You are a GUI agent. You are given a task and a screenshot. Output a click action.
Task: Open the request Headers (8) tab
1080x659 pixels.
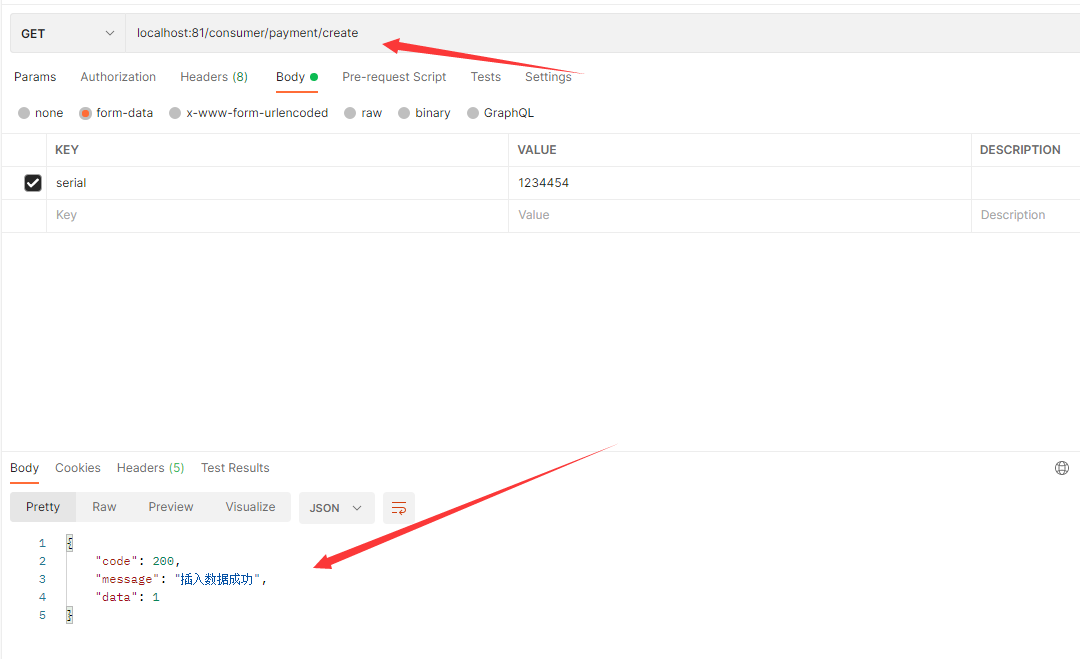(214, 76)
